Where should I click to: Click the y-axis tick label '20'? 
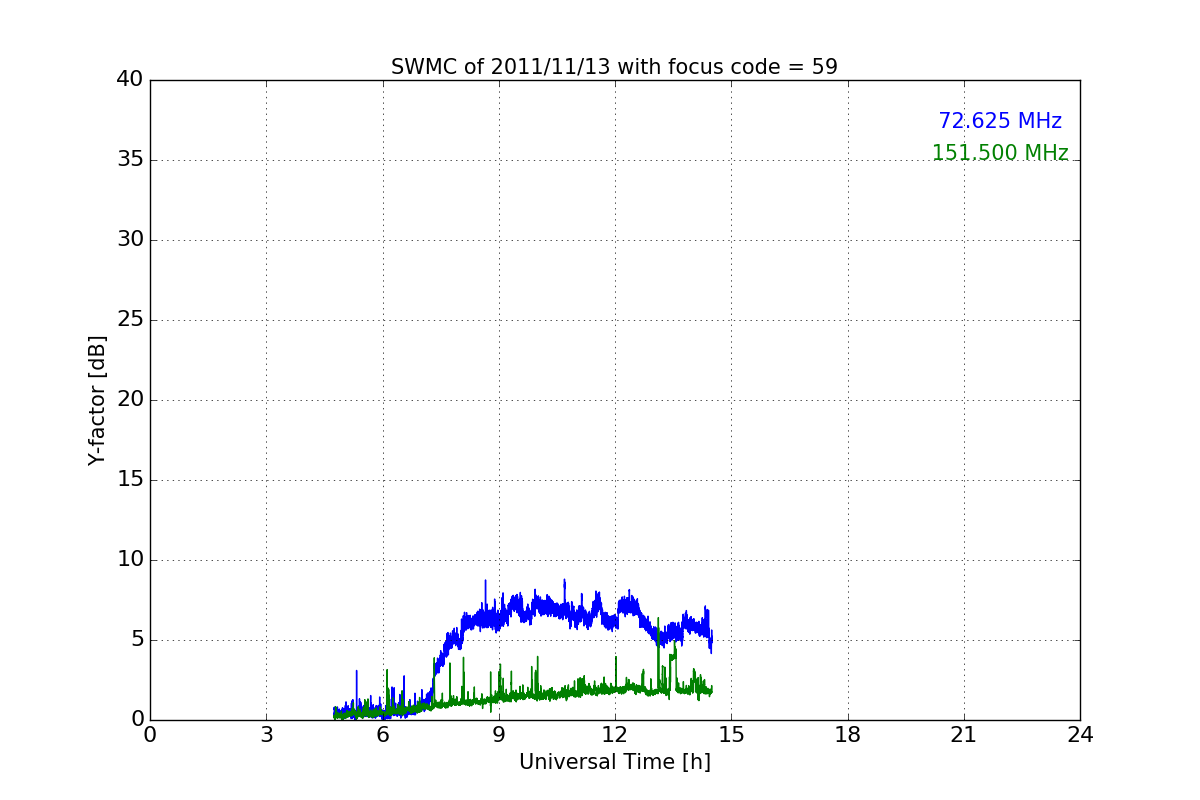[130, 400]
